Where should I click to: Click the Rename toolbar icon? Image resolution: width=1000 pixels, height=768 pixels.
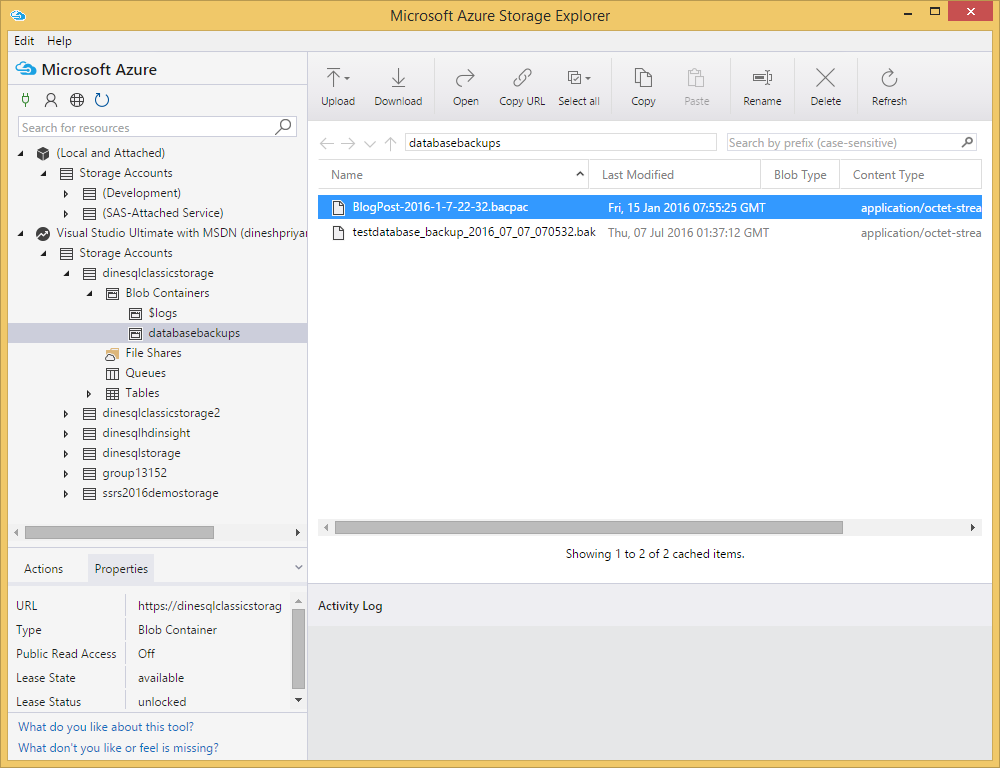tap(762, 78)
